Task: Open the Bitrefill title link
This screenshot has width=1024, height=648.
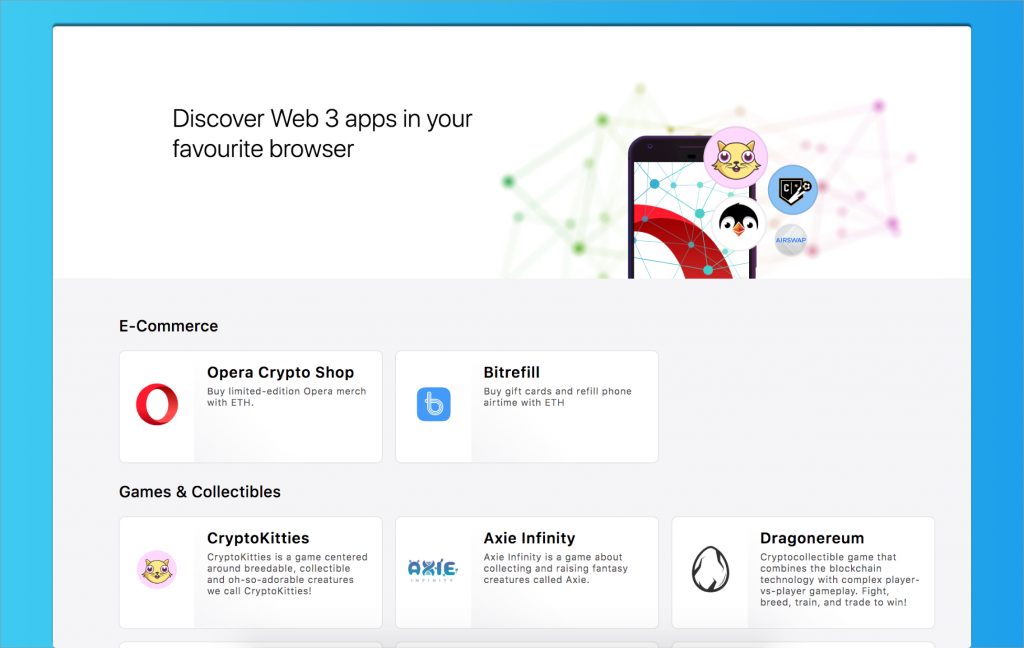Action: [511, 372]
